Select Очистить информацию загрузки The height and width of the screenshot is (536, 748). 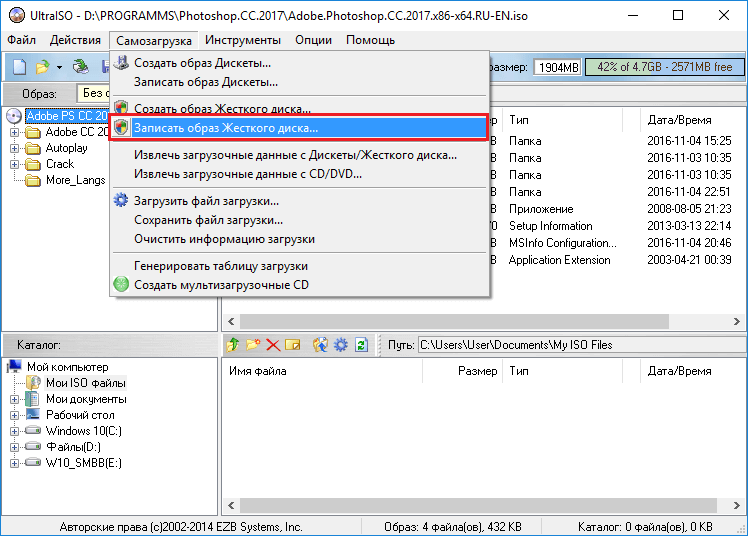tap(299, 239)
